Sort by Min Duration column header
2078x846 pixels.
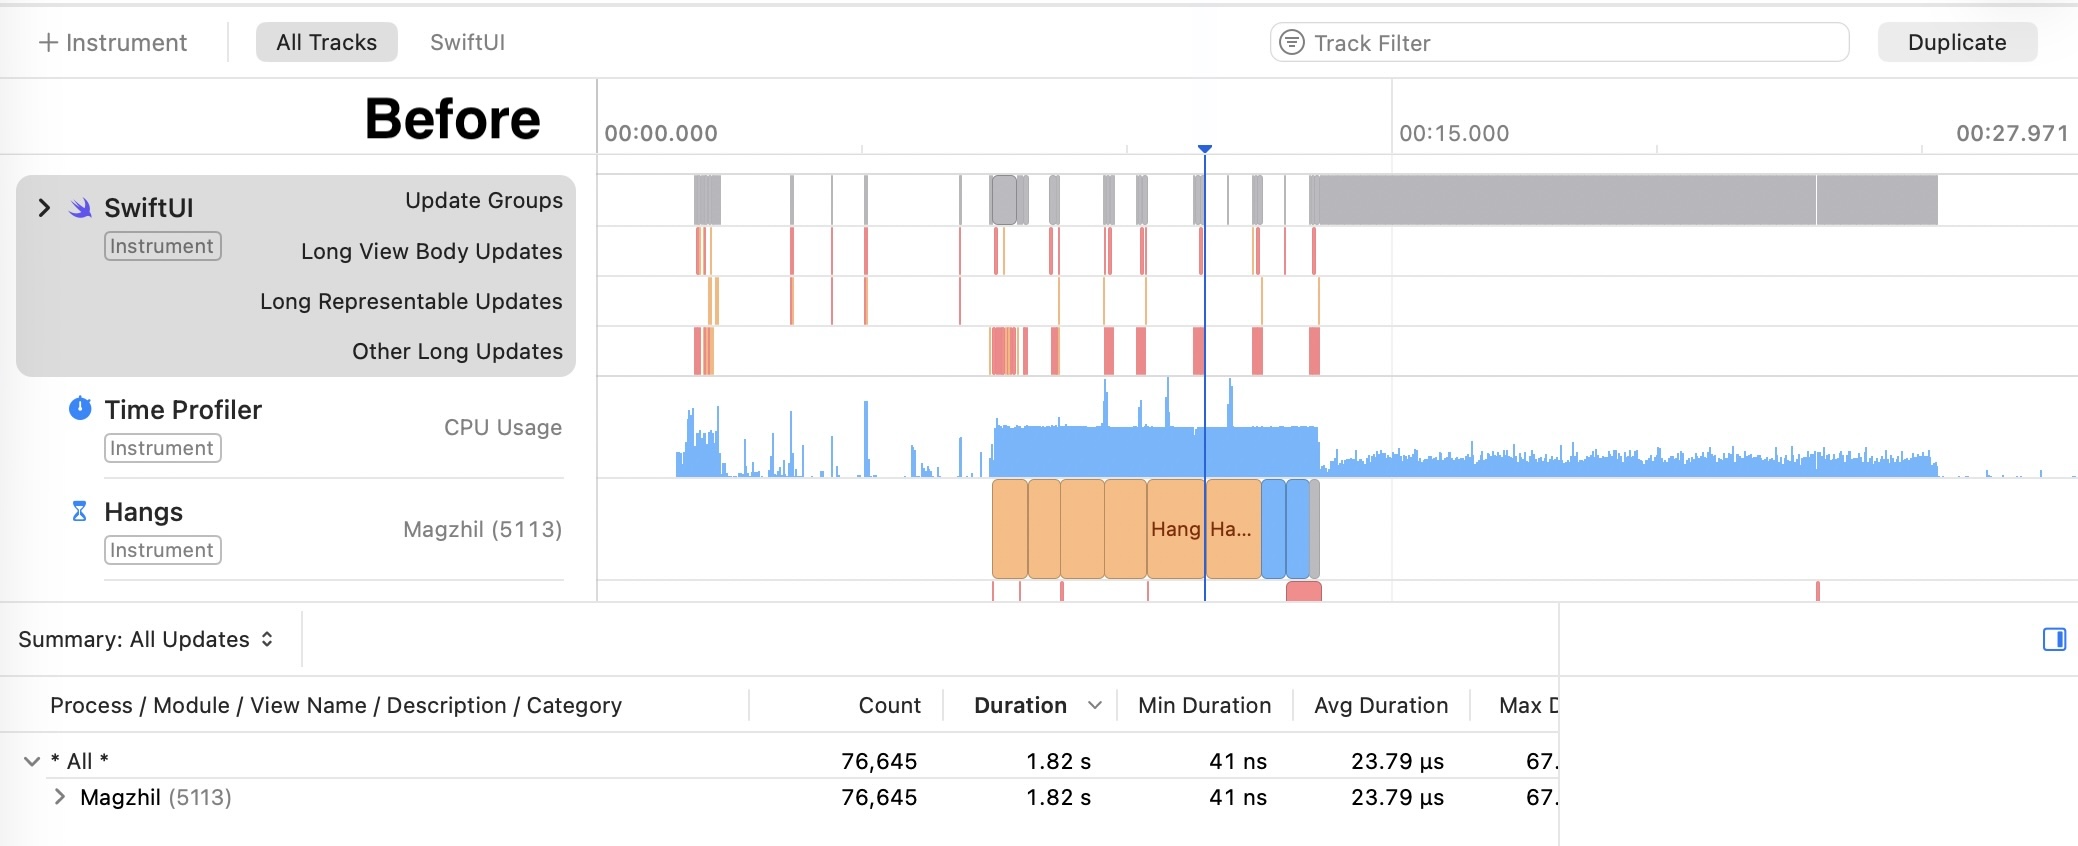[x=1204, y=705]
